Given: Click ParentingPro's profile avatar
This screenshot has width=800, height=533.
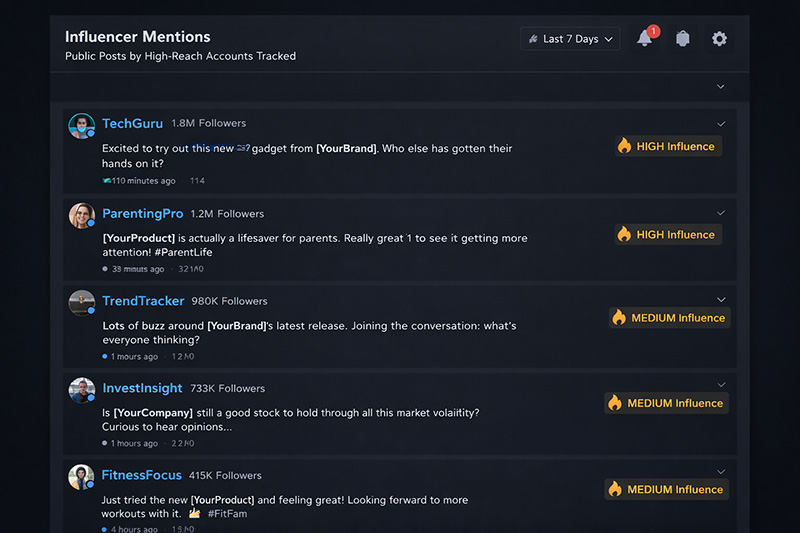Looking at the screenshot, I should pyautogui.click(x=81, y=215).
